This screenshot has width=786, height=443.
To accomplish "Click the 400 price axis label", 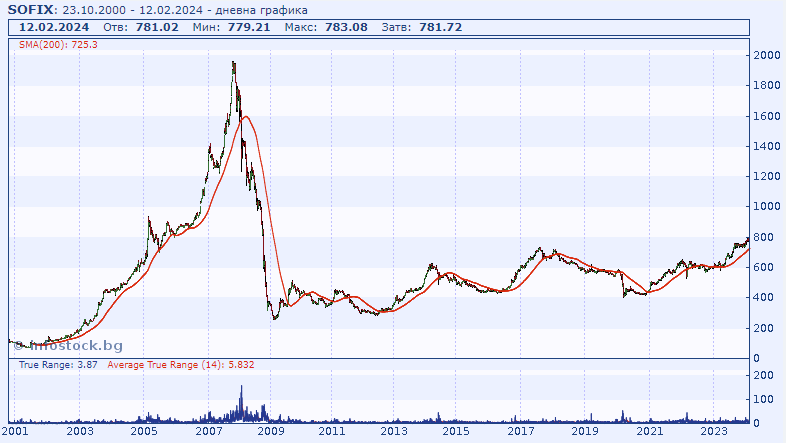I will [x=764, y=297].
